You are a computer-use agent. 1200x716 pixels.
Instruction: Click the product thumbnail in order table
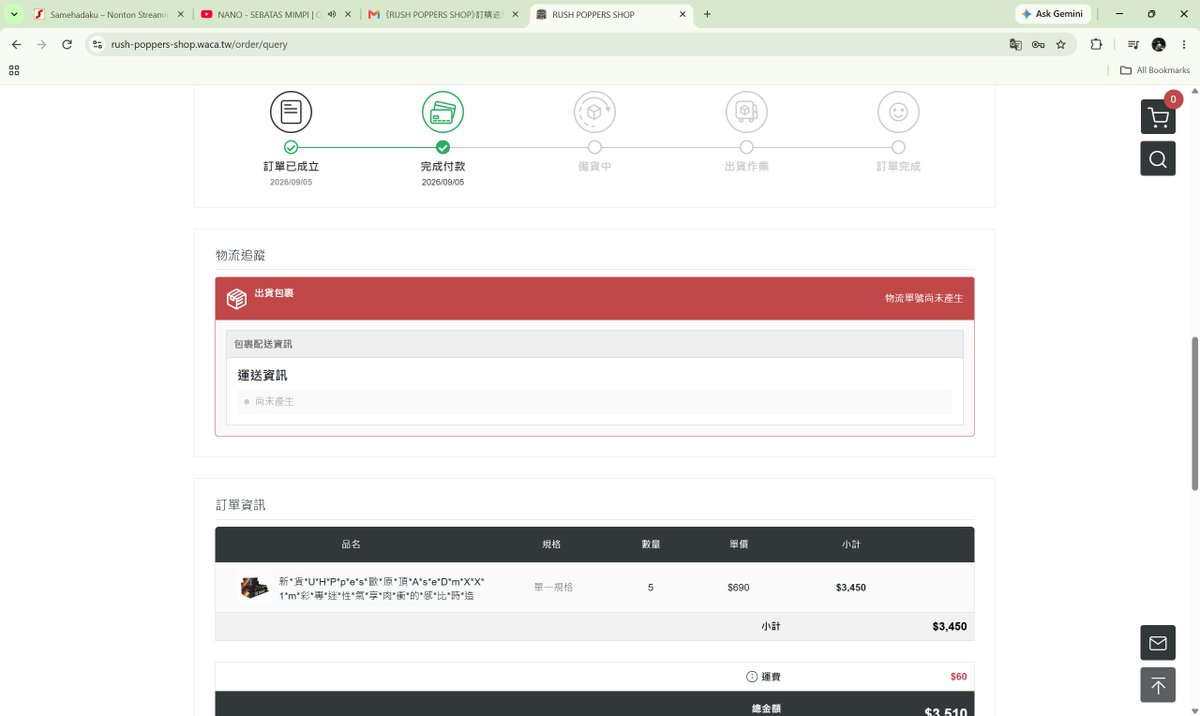tap(255, 588)
